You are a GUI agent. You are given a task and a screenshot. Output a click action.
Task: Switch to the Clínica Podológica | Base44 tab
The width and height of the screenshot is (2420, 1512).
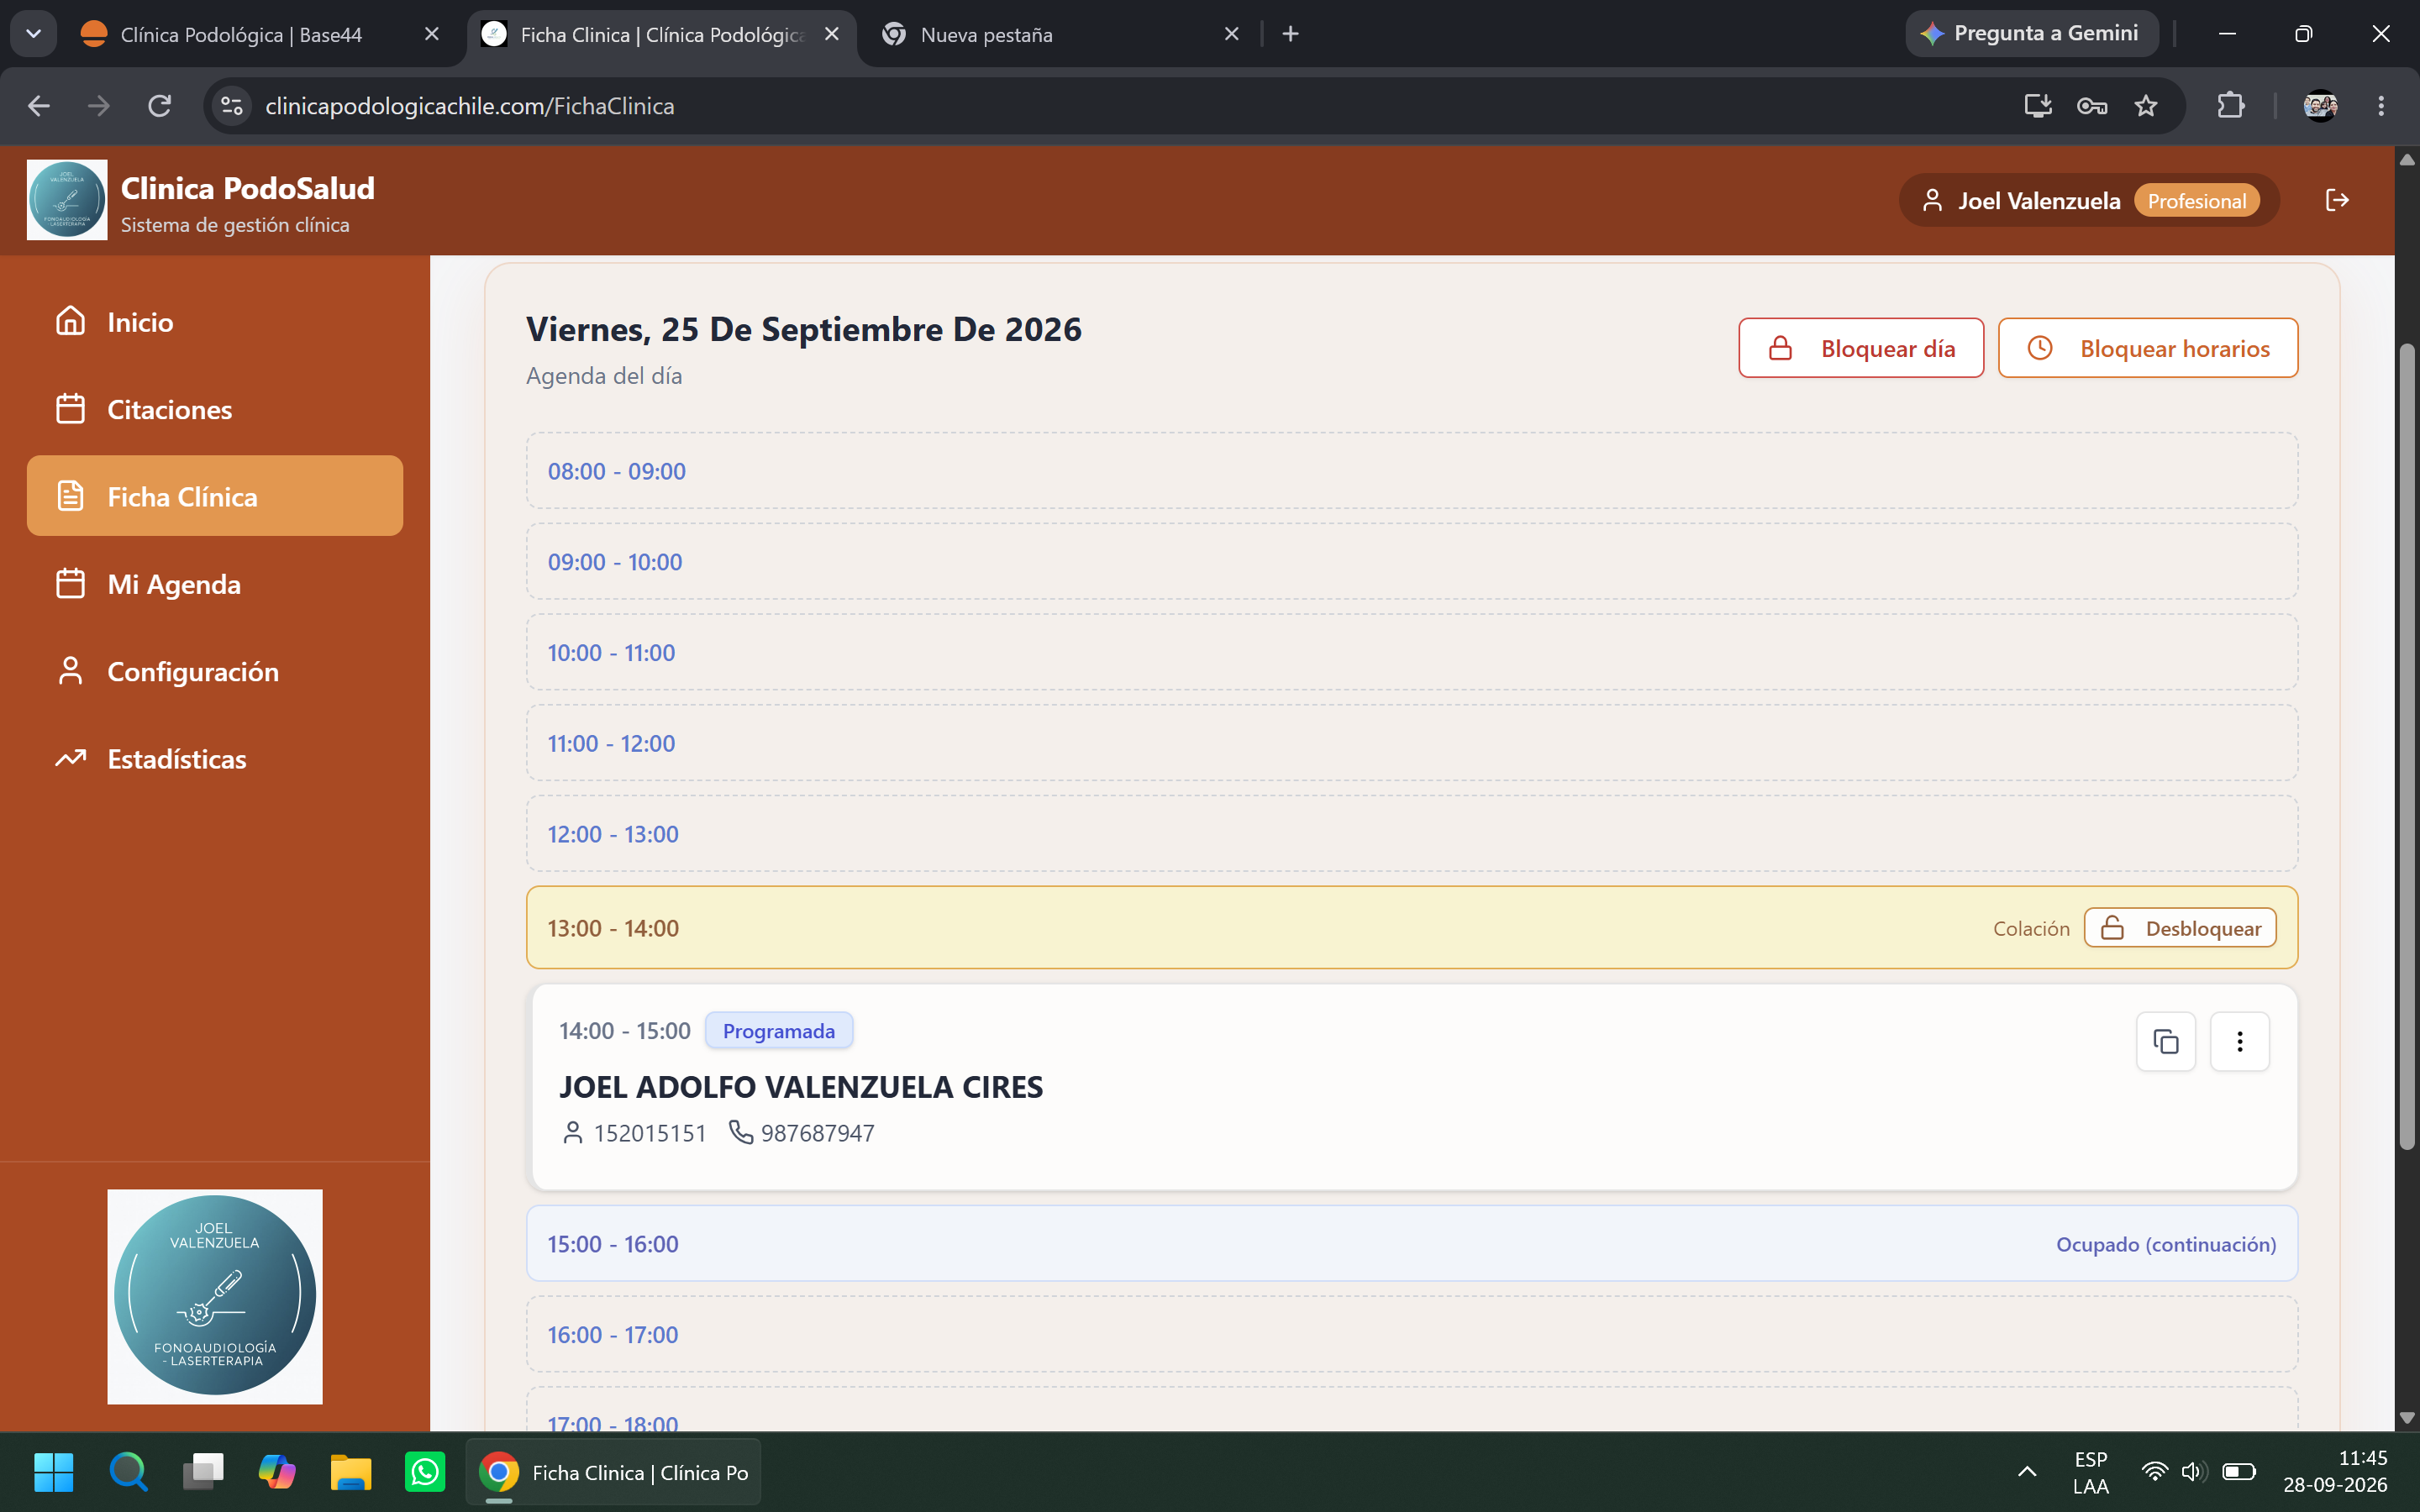pos(260,35)
